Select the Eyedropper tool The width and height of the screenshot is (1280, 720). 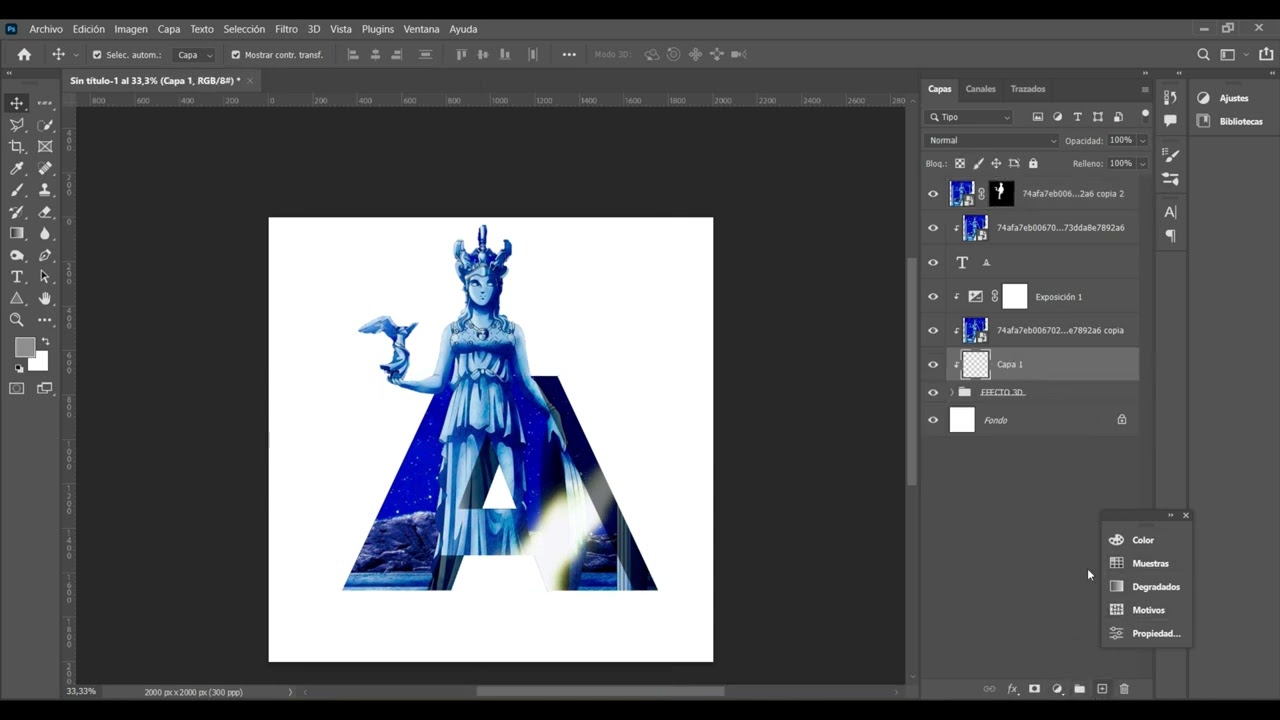pos(17,168)
